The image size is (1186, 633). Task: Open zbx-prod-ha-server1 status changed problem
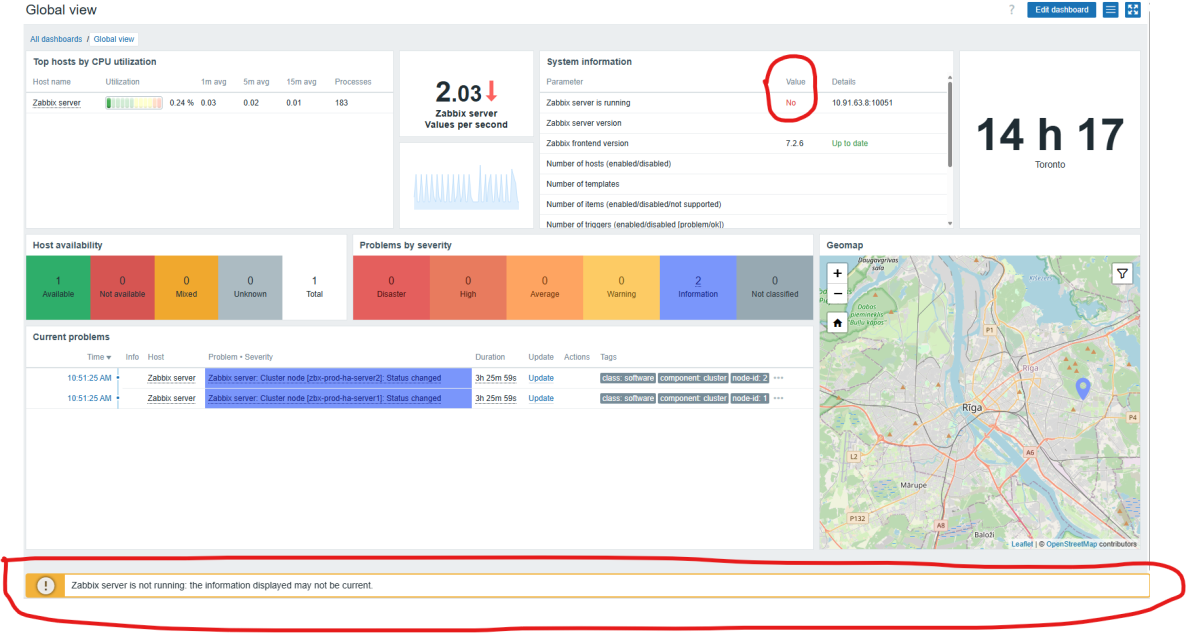[x=324, y=398]
